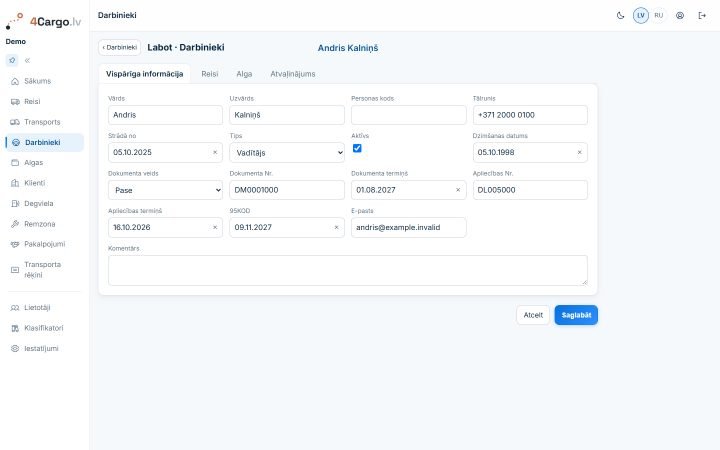Open Iestatījumi in the sidebar
The height and width of the screenshot is (450, 720).
45,349
